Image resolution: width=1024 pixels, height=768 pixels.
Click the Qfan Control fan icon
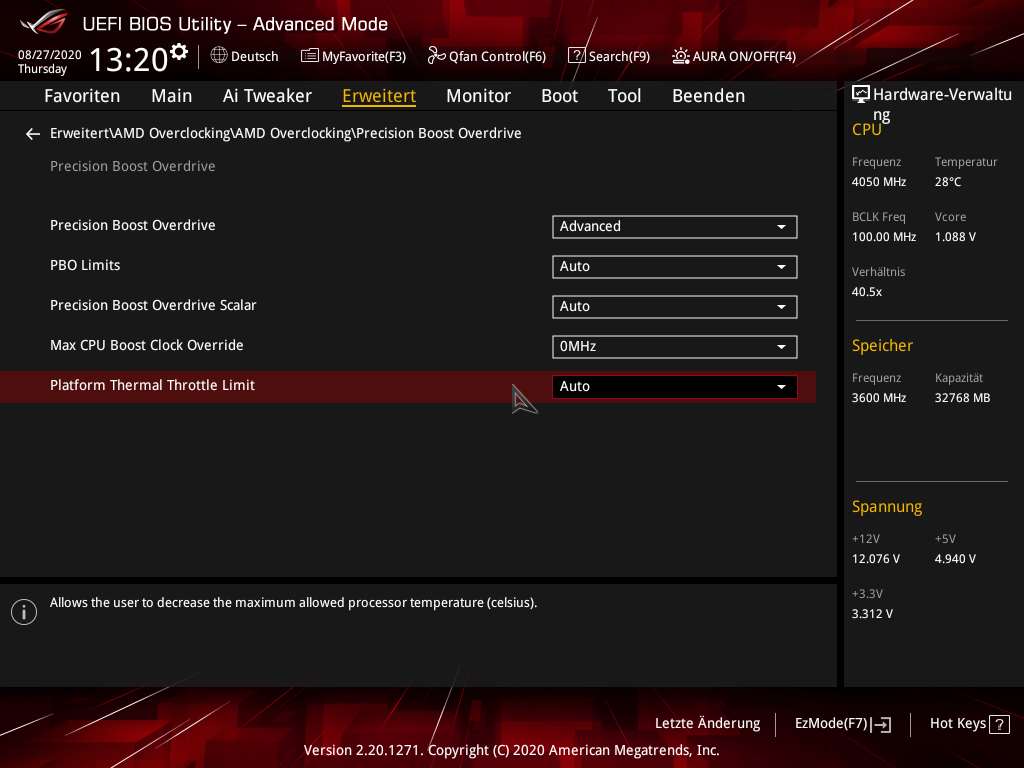coord(436,56)
